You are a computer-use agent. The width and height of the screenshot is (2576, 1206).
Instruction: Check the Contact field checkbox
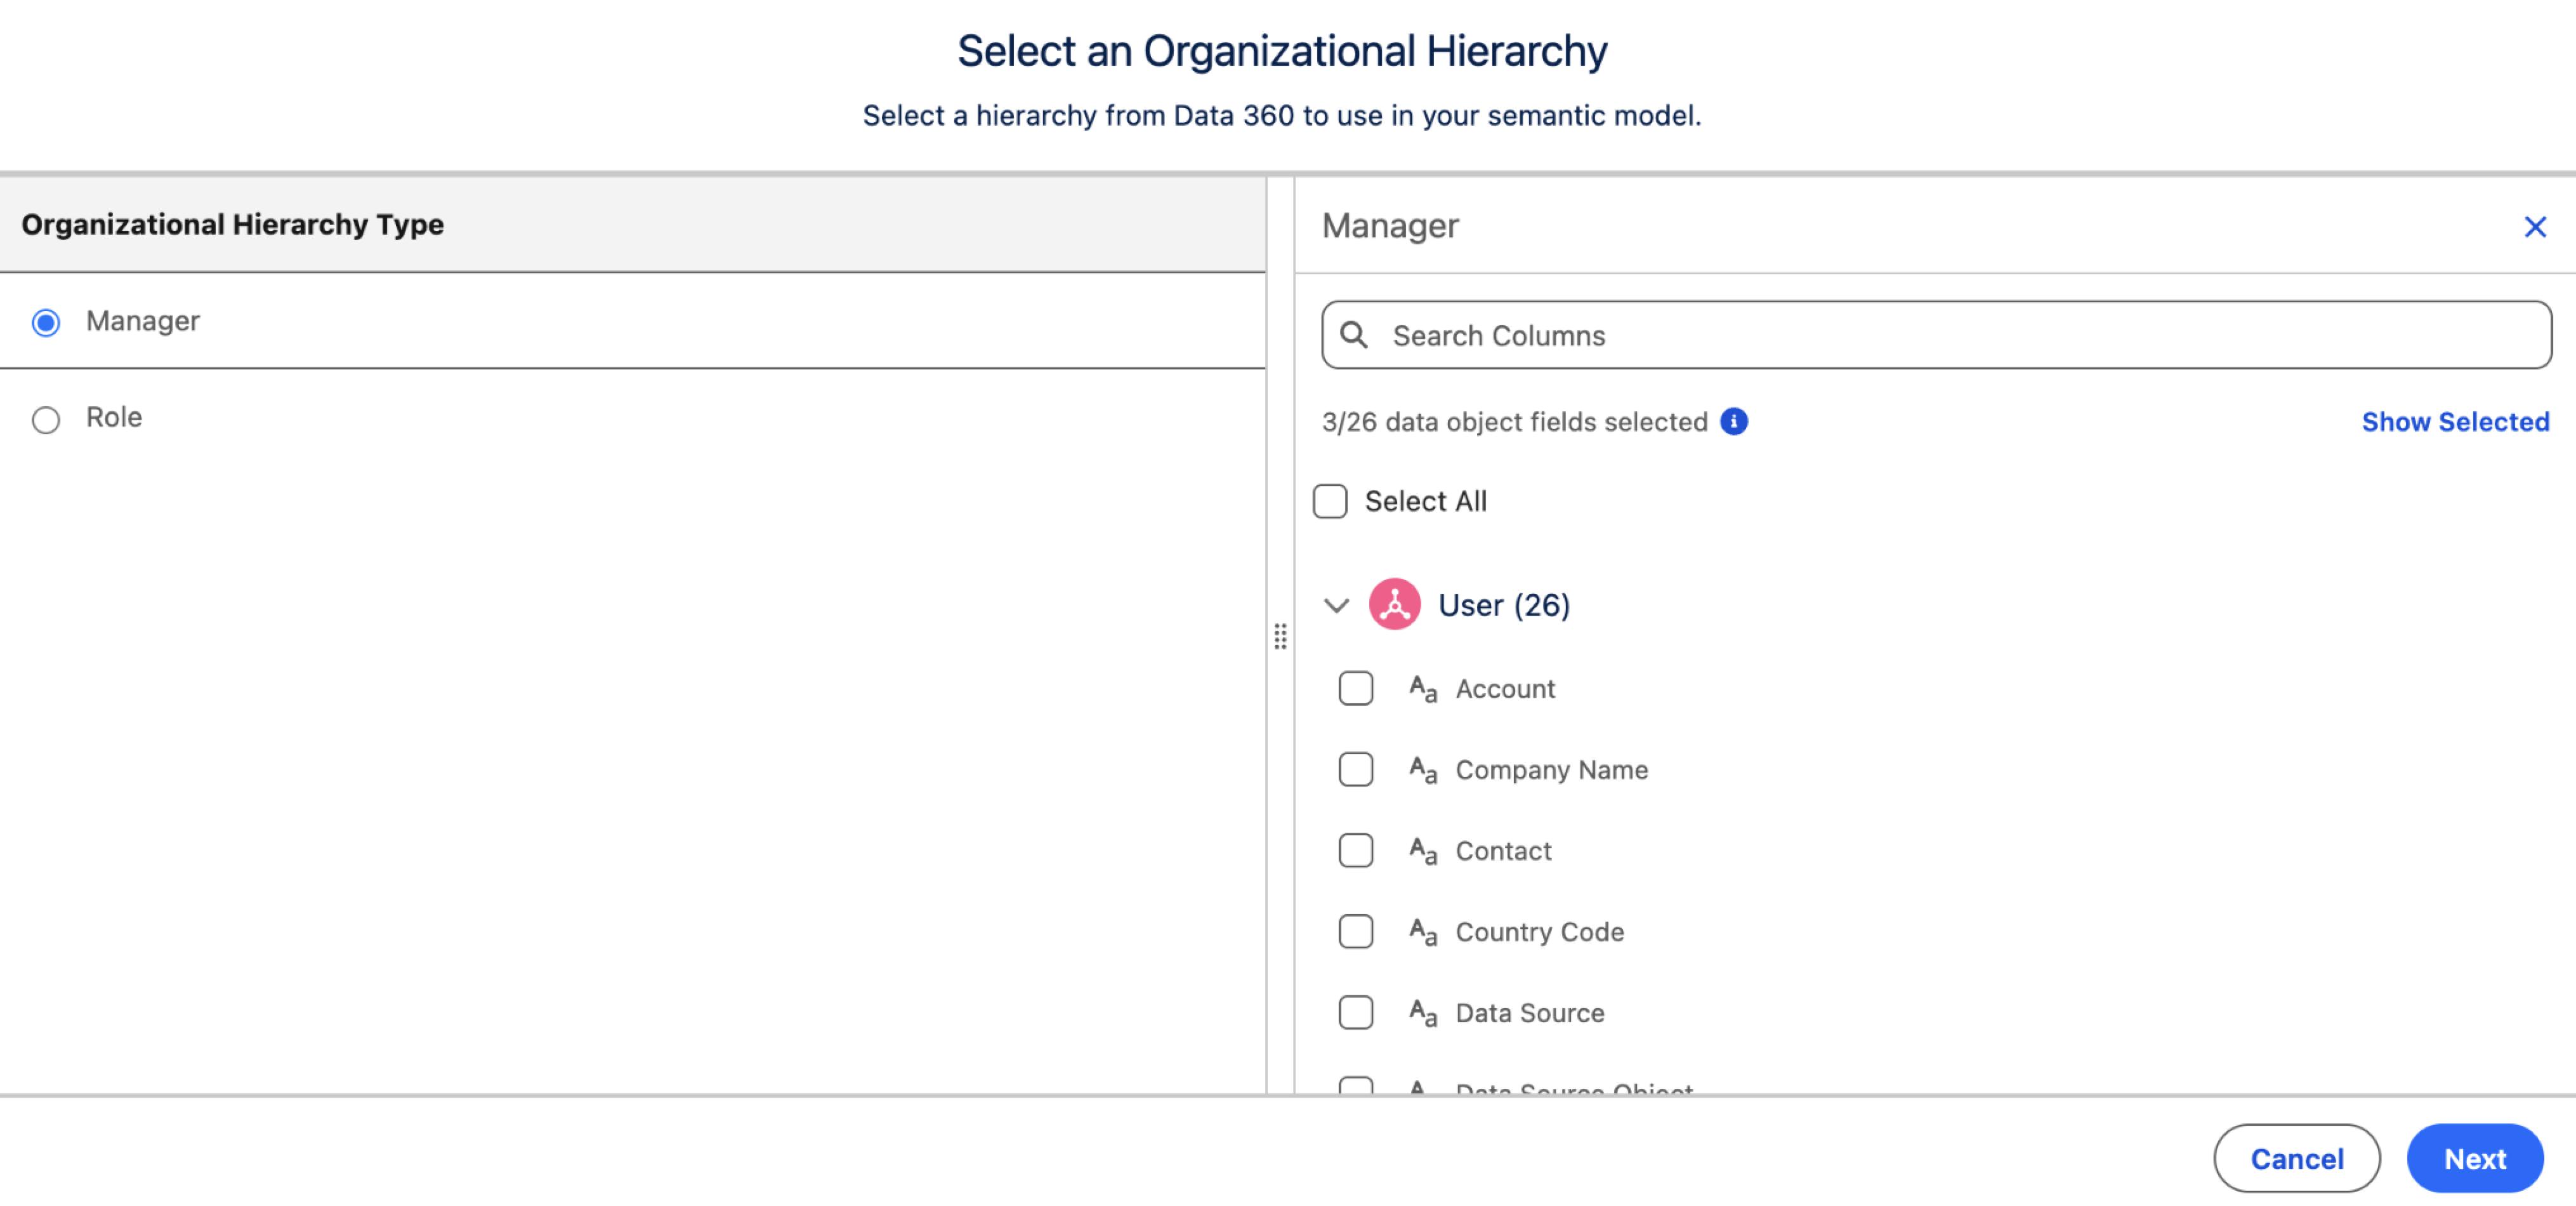coord(1355,851)
